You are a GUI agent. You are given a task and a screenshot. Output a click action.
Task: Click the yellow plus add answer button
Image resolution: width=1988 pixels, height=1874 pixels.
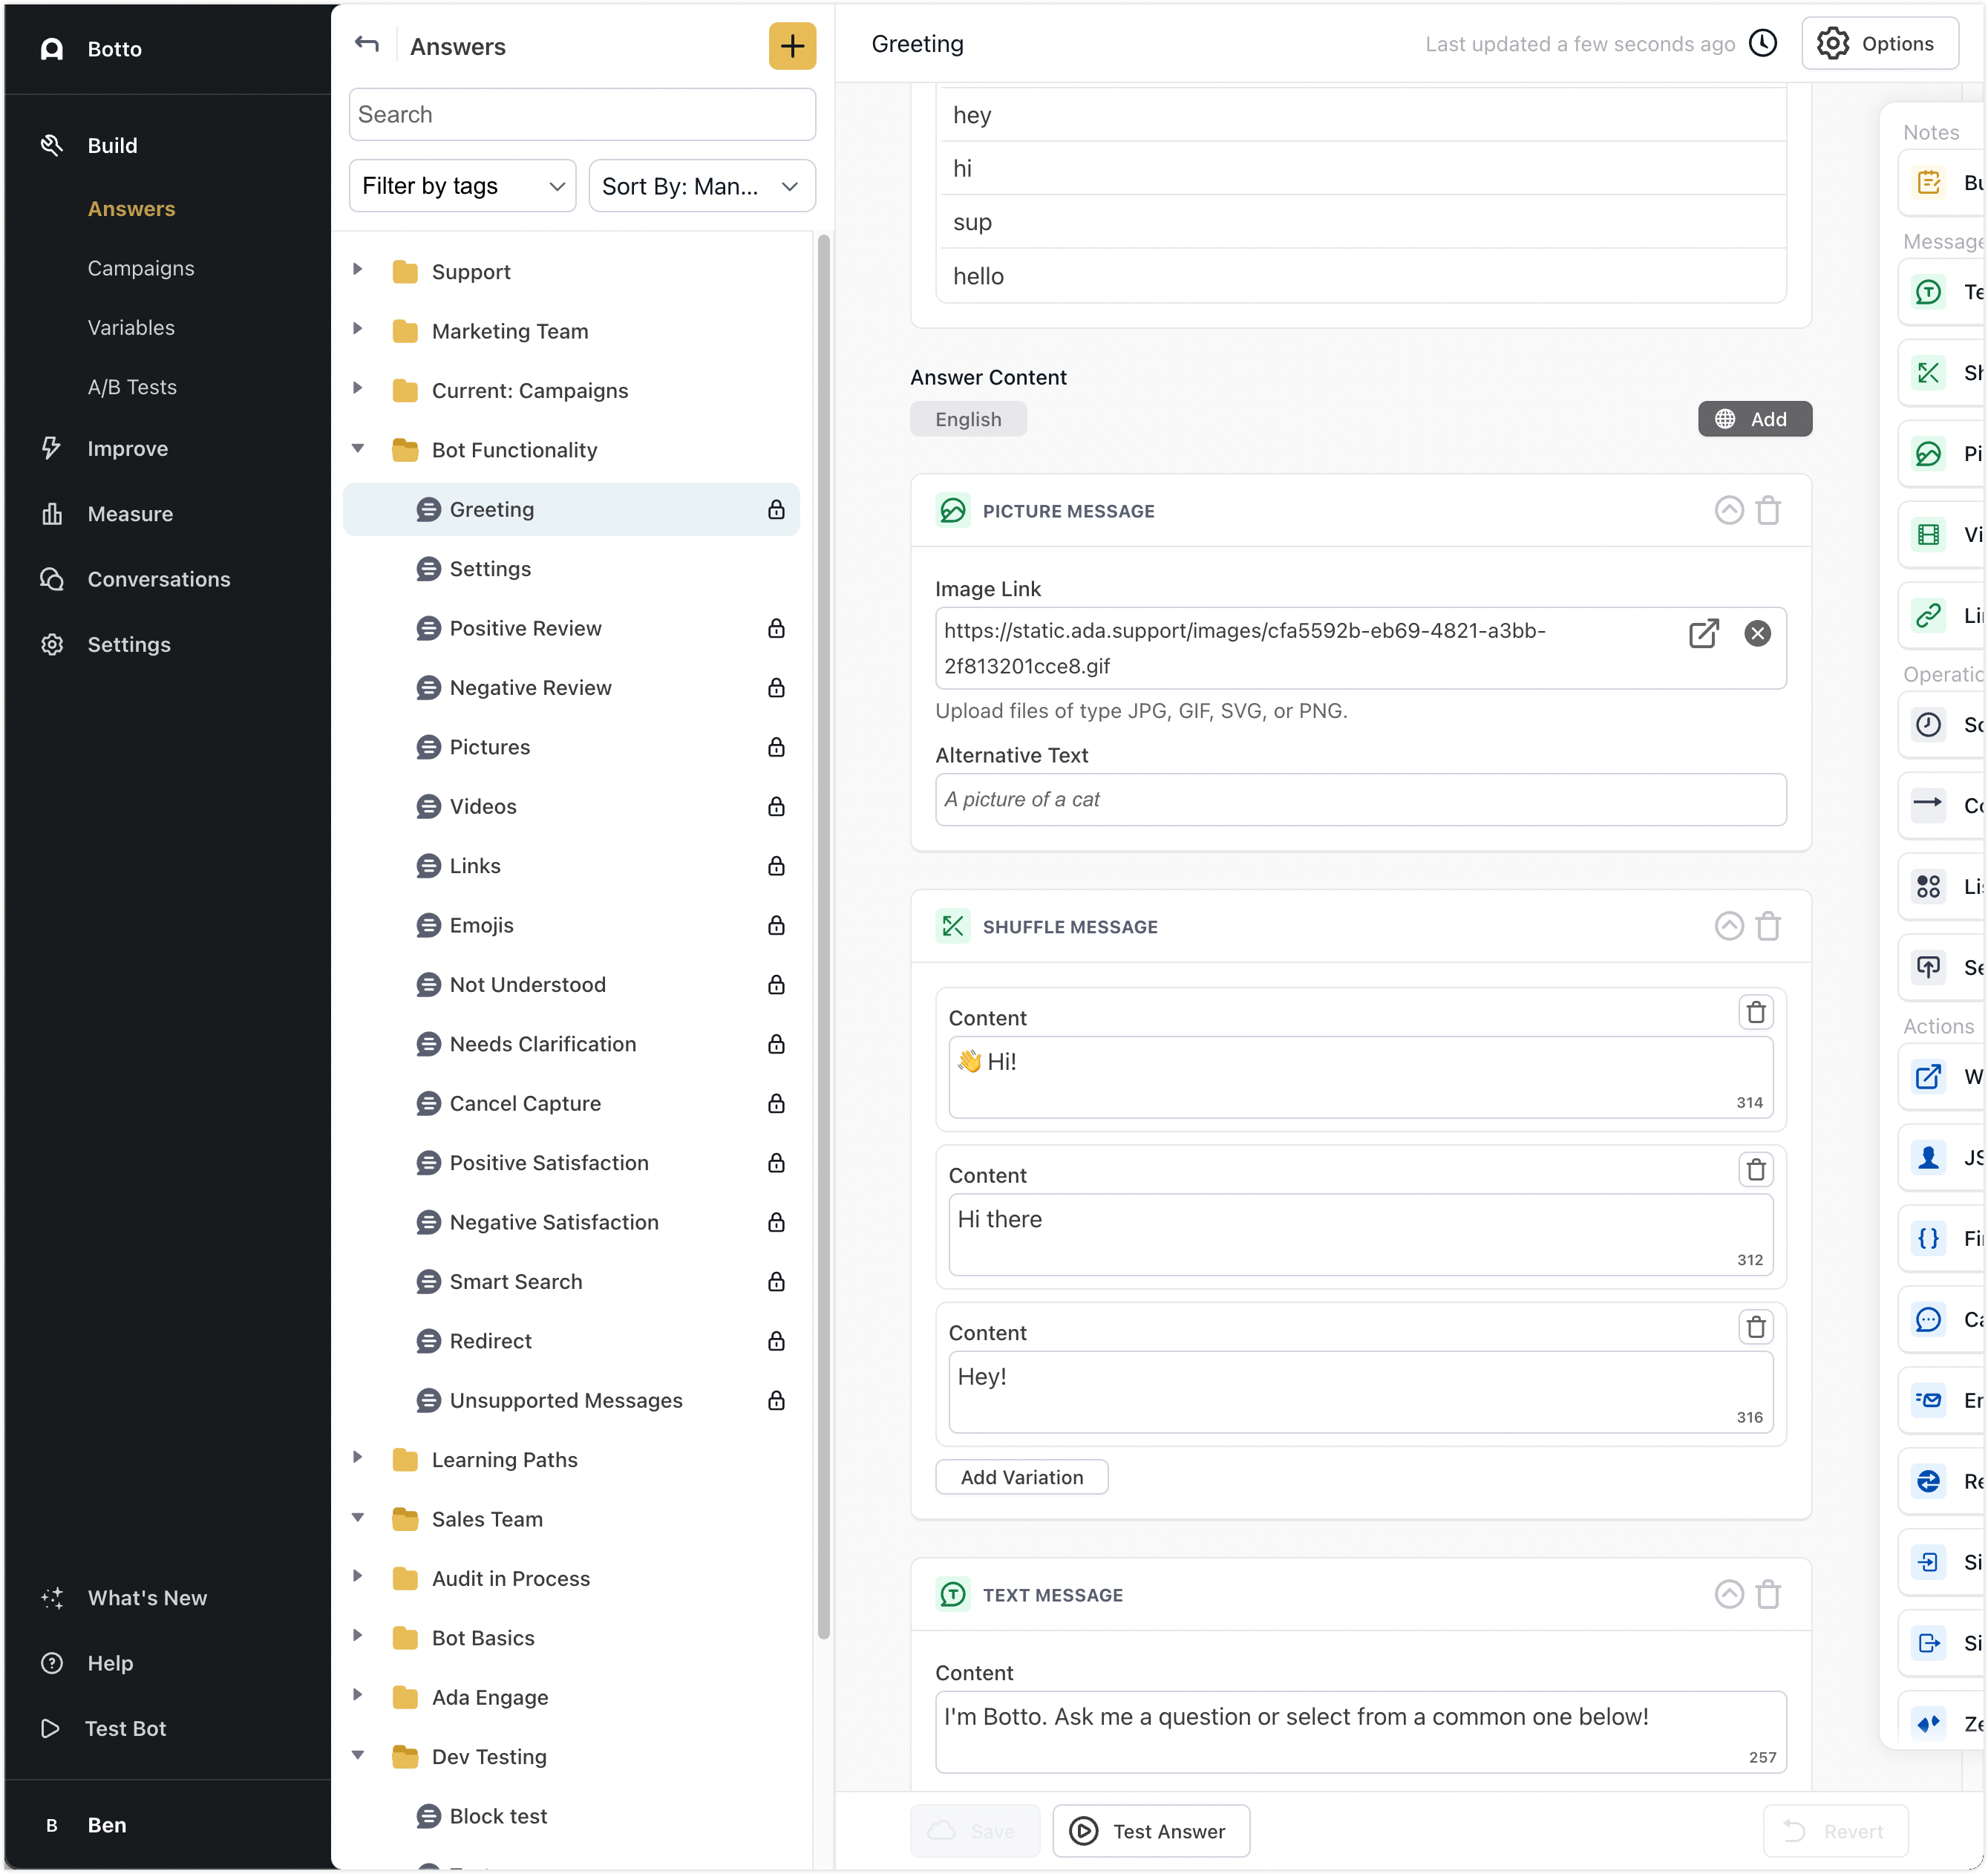coord(792,46)
